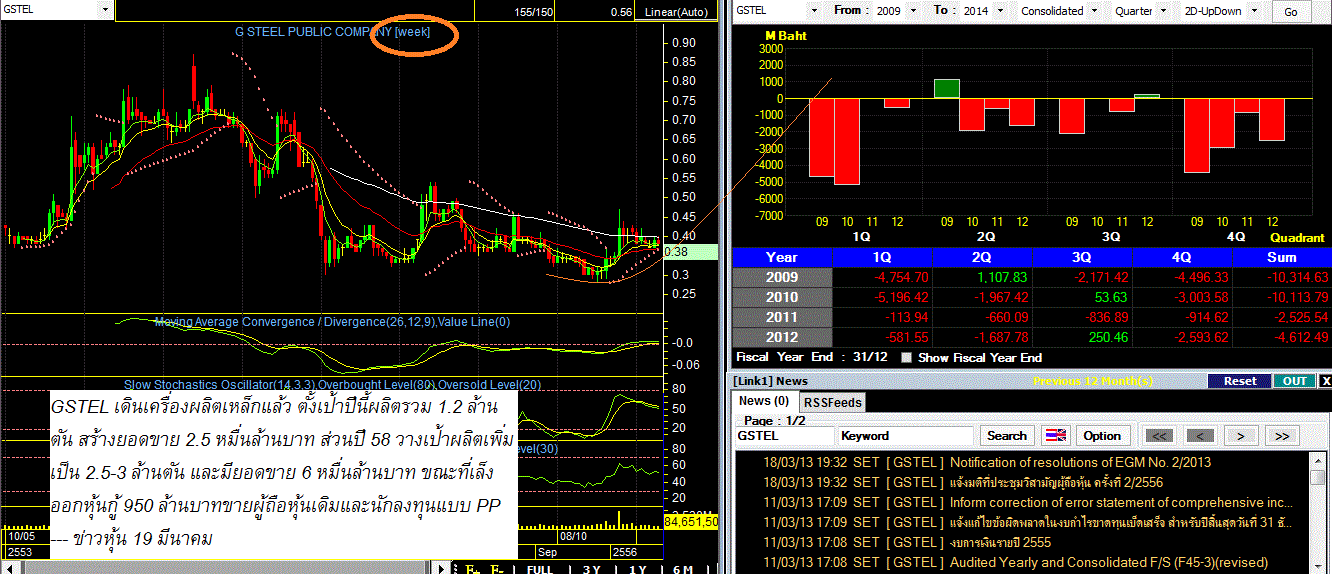Go to previous news page (<)

coord(1200,436)
